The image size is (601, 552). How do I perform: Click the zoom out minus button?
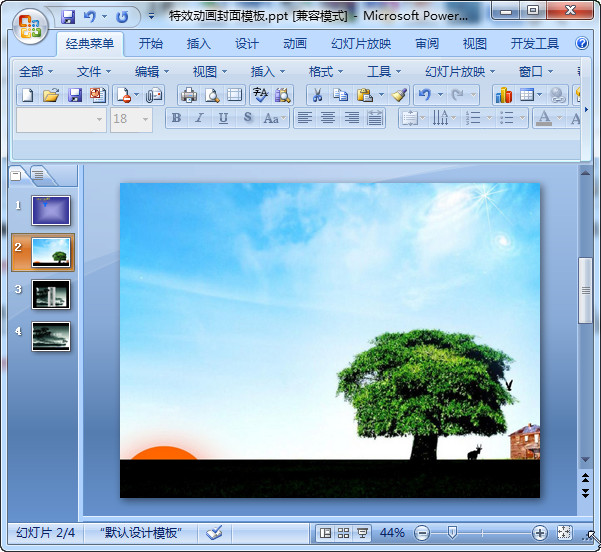[422, 533]
